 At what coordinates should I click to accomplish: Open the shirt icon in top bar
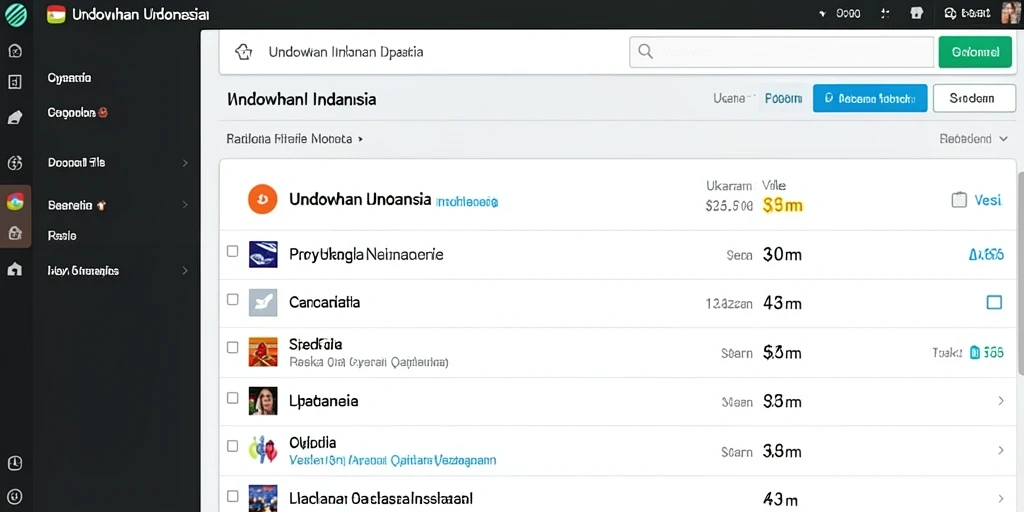coord(916,13)
